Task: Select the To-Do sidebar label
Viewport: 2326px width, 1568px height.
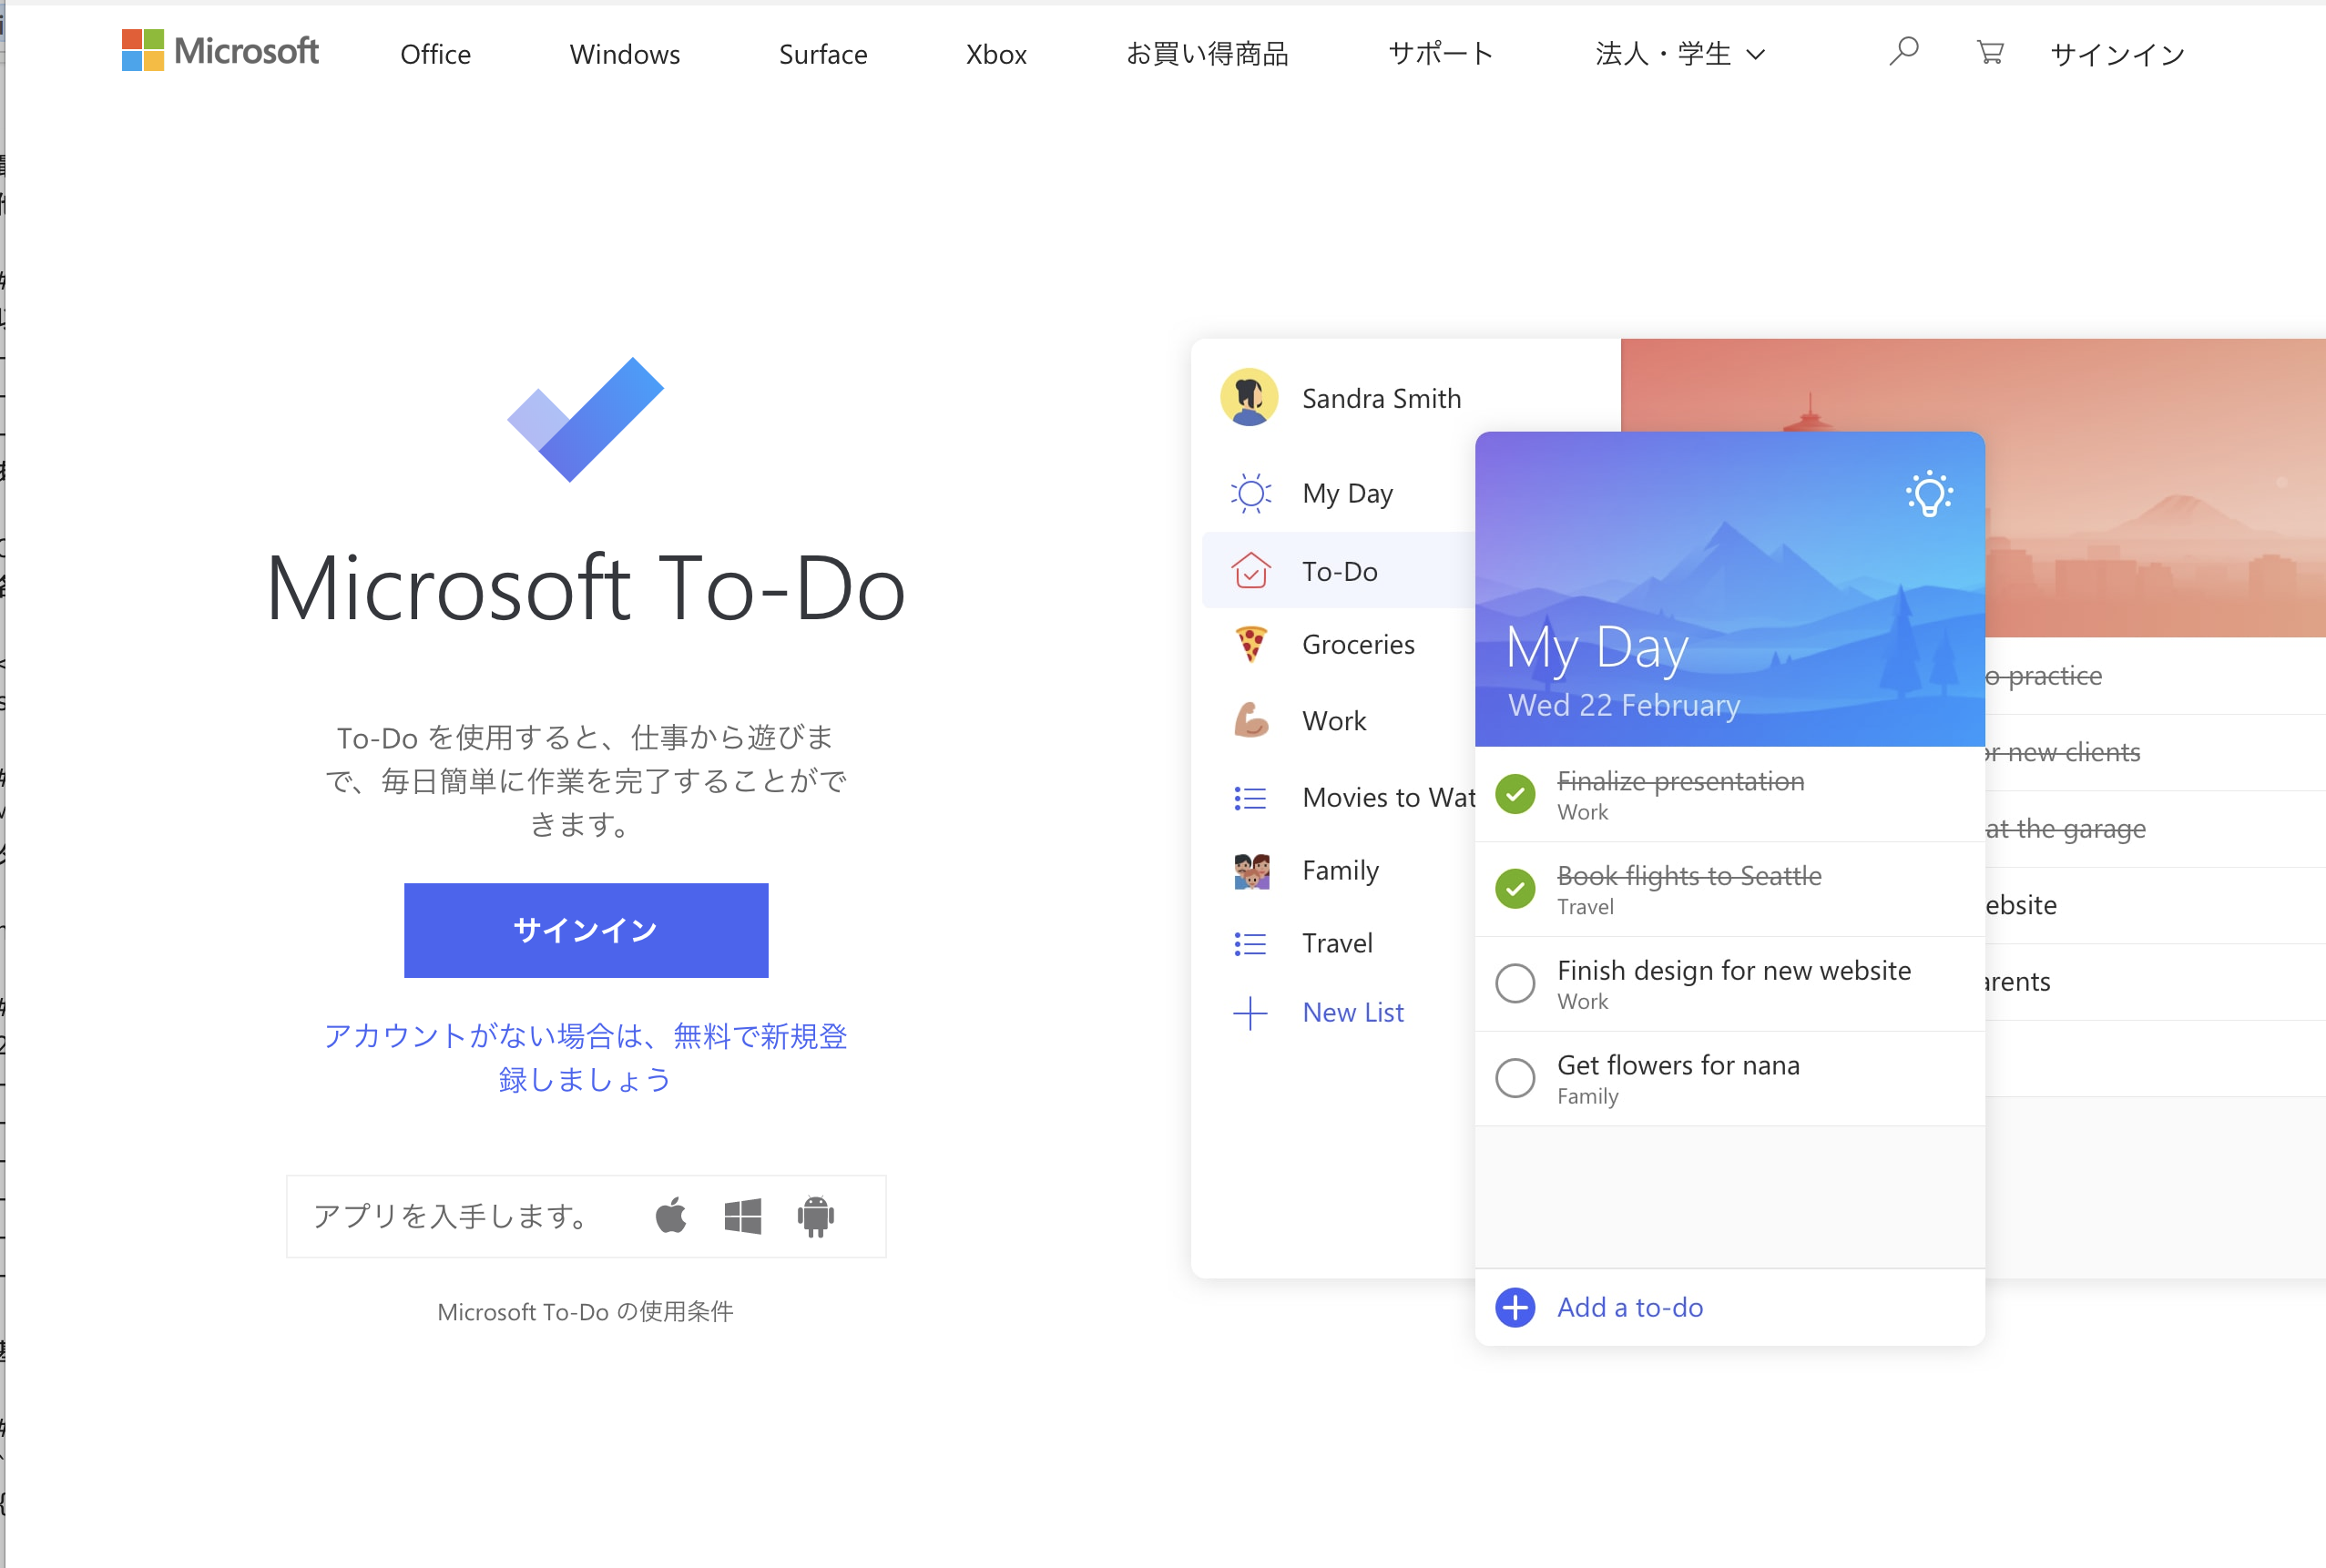Action: tap(1340, 571)
